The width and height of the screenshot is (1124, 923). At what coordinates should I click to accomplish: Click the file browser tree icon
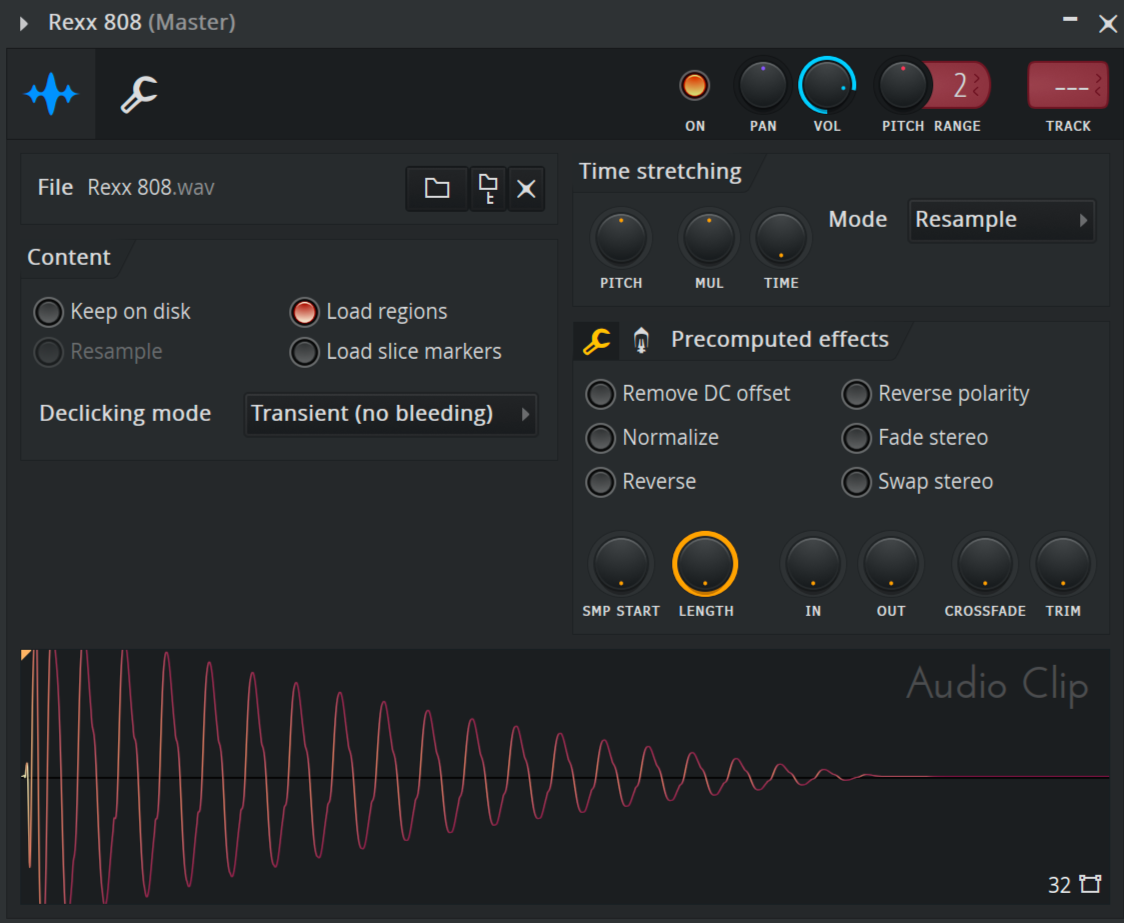pyautogui.click(x=488, y=188)
